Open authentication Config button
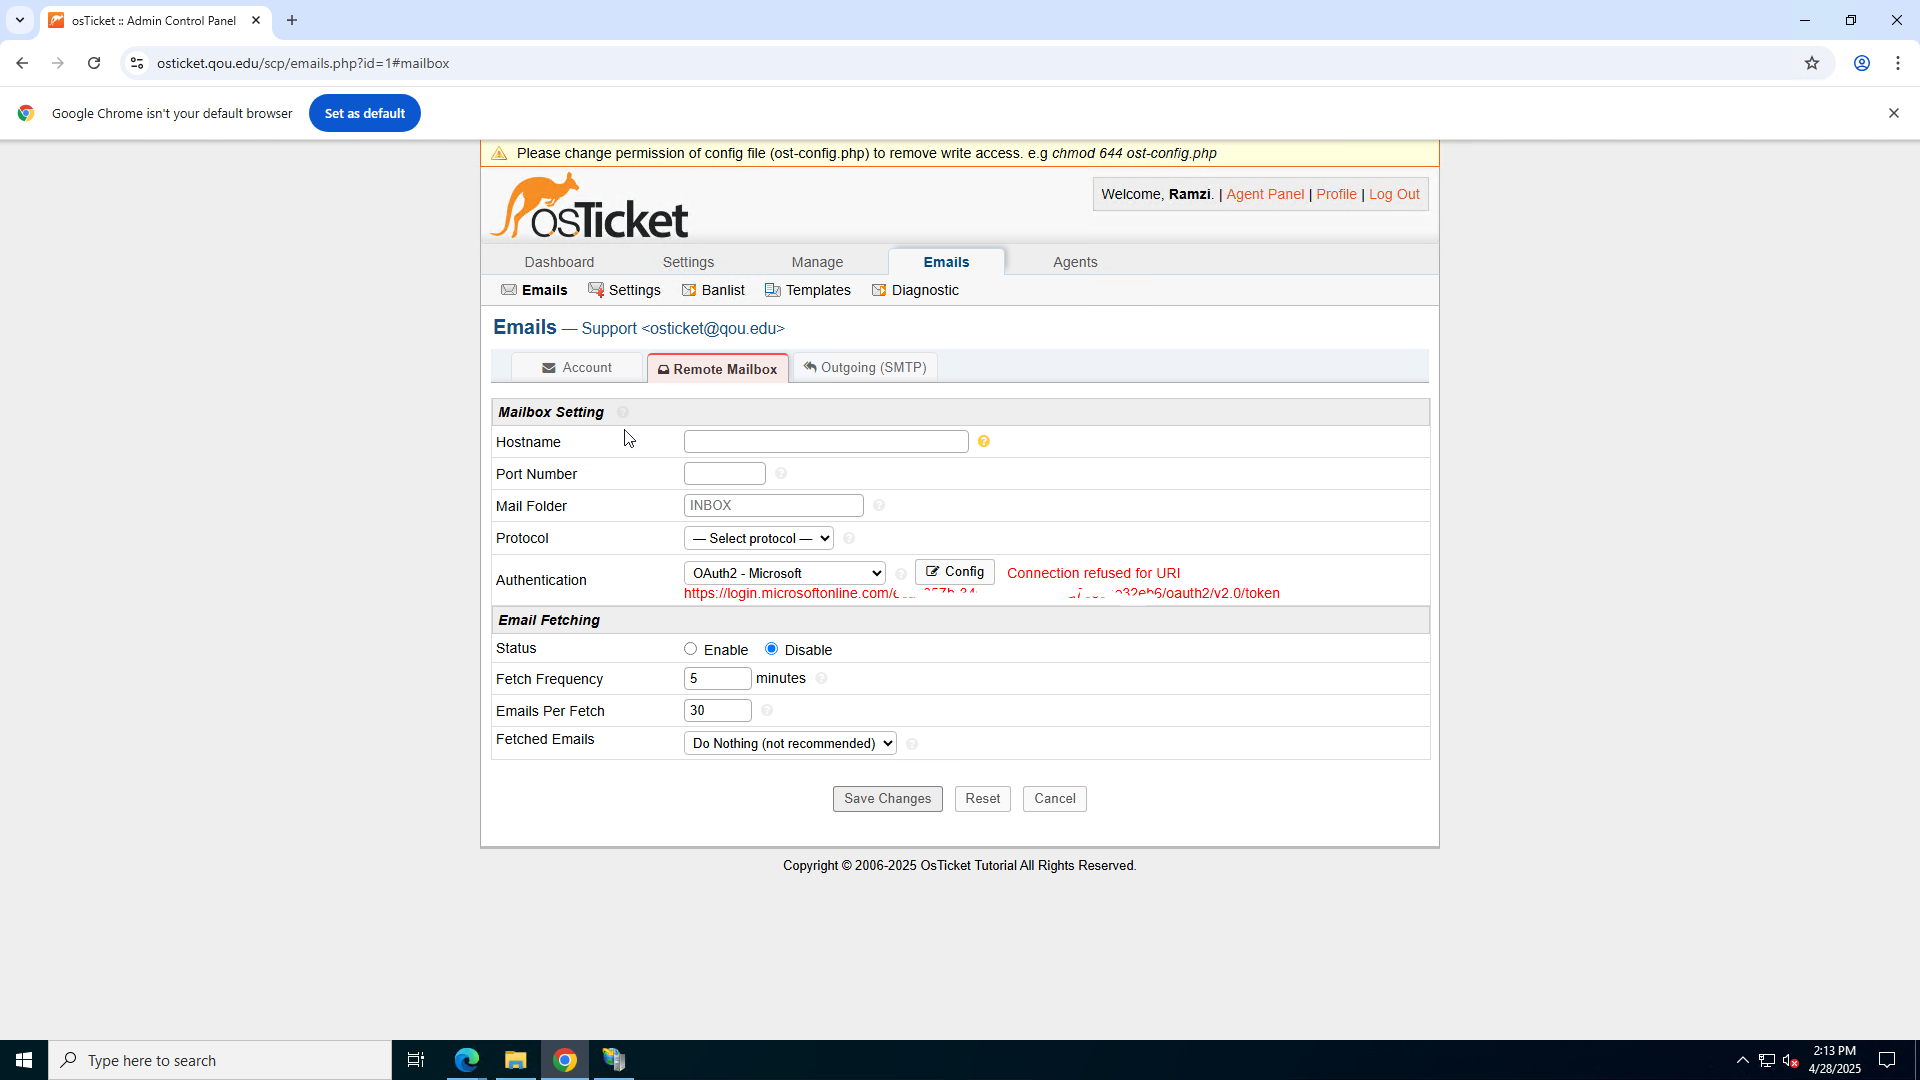 (955, 572)
